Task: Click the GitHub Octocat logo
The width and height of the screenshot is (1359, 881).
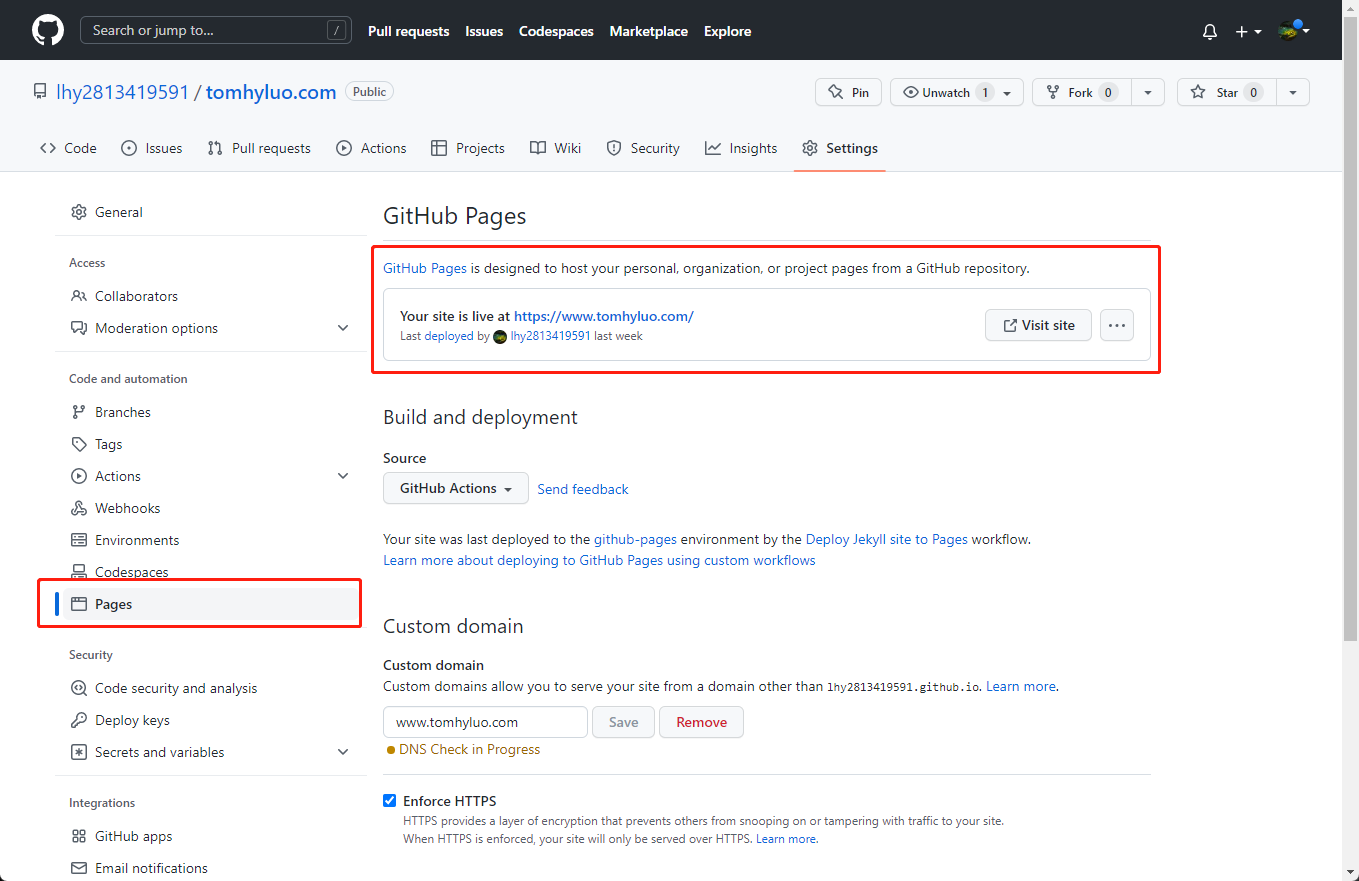Action: (47, 30)
